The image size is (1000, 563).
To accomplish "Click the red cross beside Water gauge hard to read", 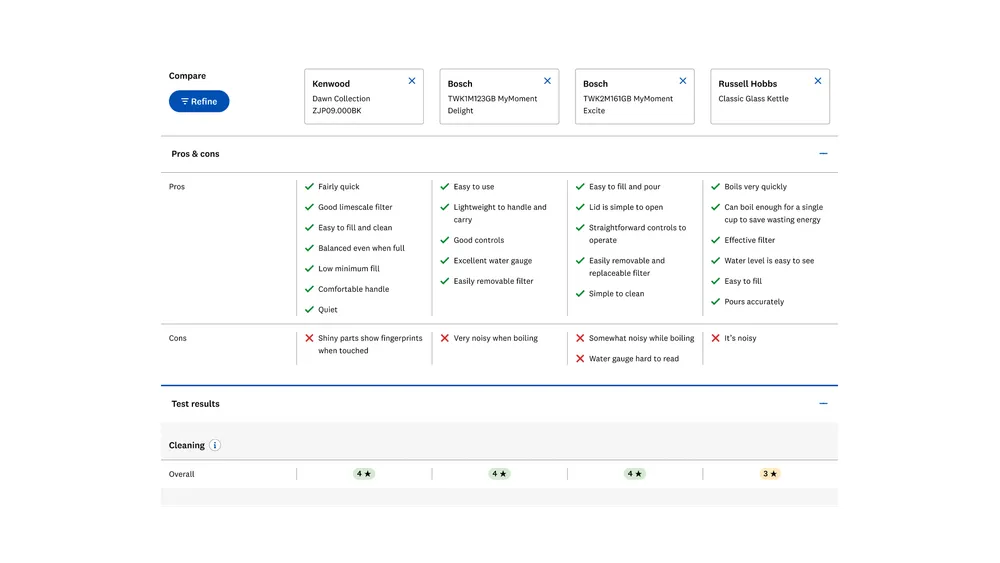I will point(580,359).
